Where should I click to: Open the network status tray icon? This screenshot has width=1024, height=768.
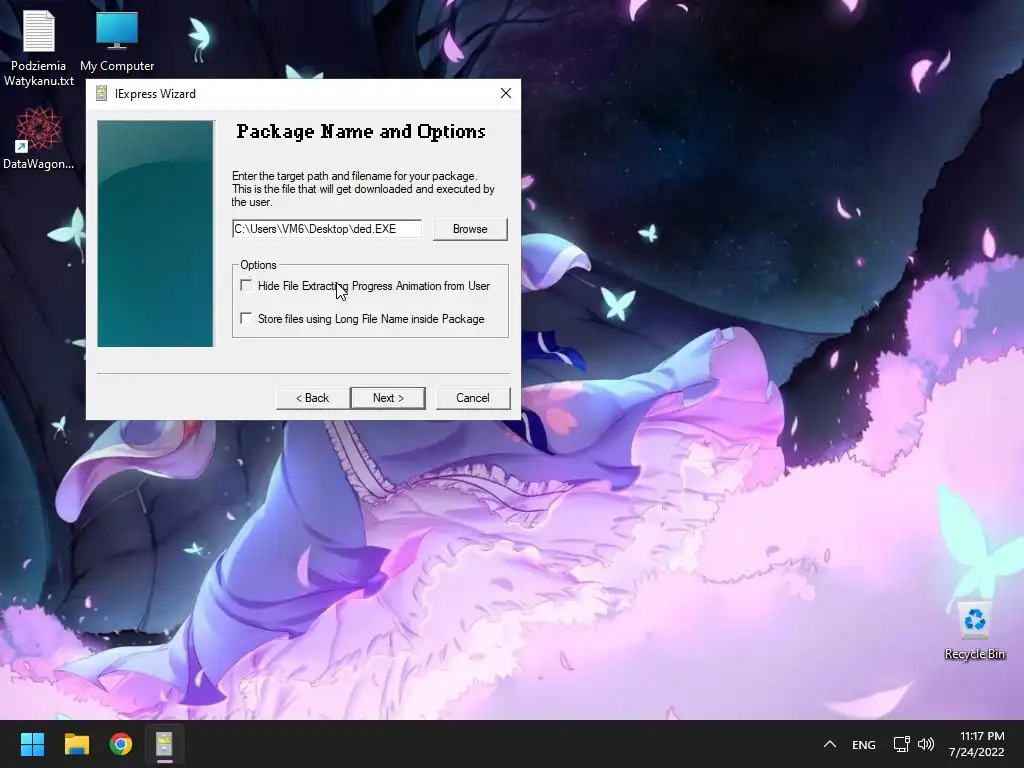pos(902,744)
